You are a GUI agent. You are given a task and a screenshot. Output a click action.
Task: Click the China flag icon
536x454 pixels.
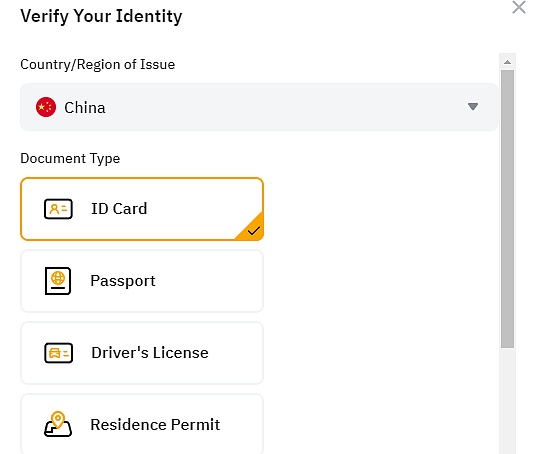coord(46,107)
